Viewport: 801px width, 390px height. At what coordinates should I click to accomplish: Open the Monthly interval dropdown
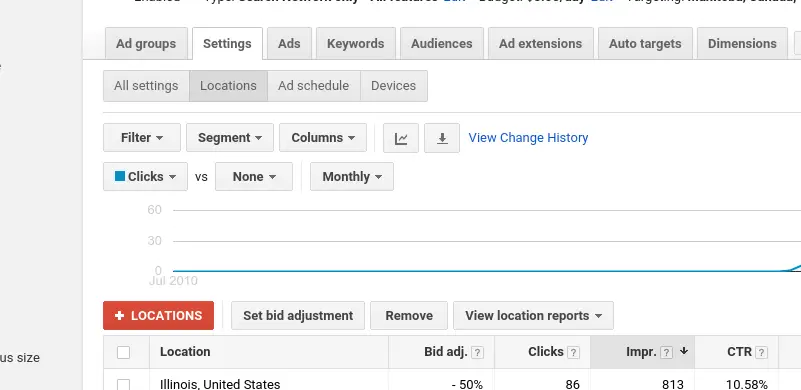[352, 177]
